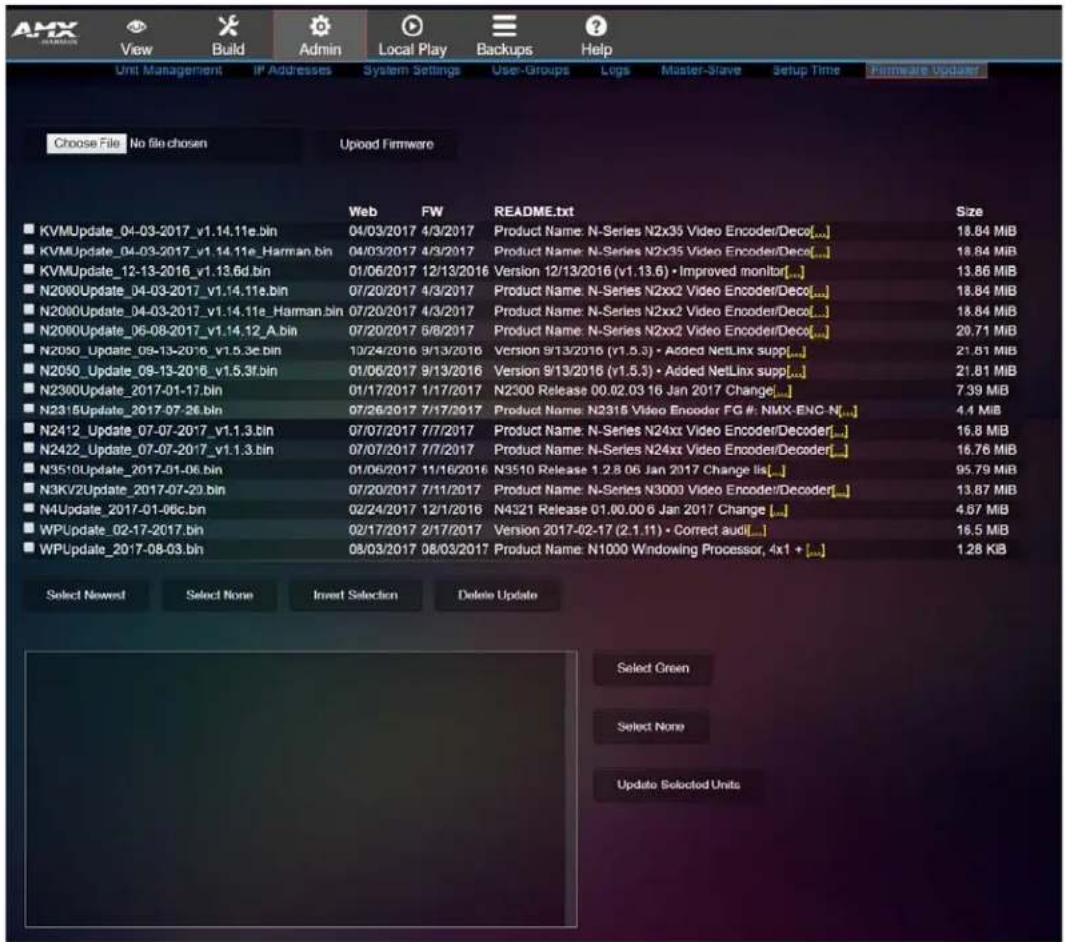Open the Backups stacked-bars icon
Viewport: 1065px width, 942px height.
point(504,26)
